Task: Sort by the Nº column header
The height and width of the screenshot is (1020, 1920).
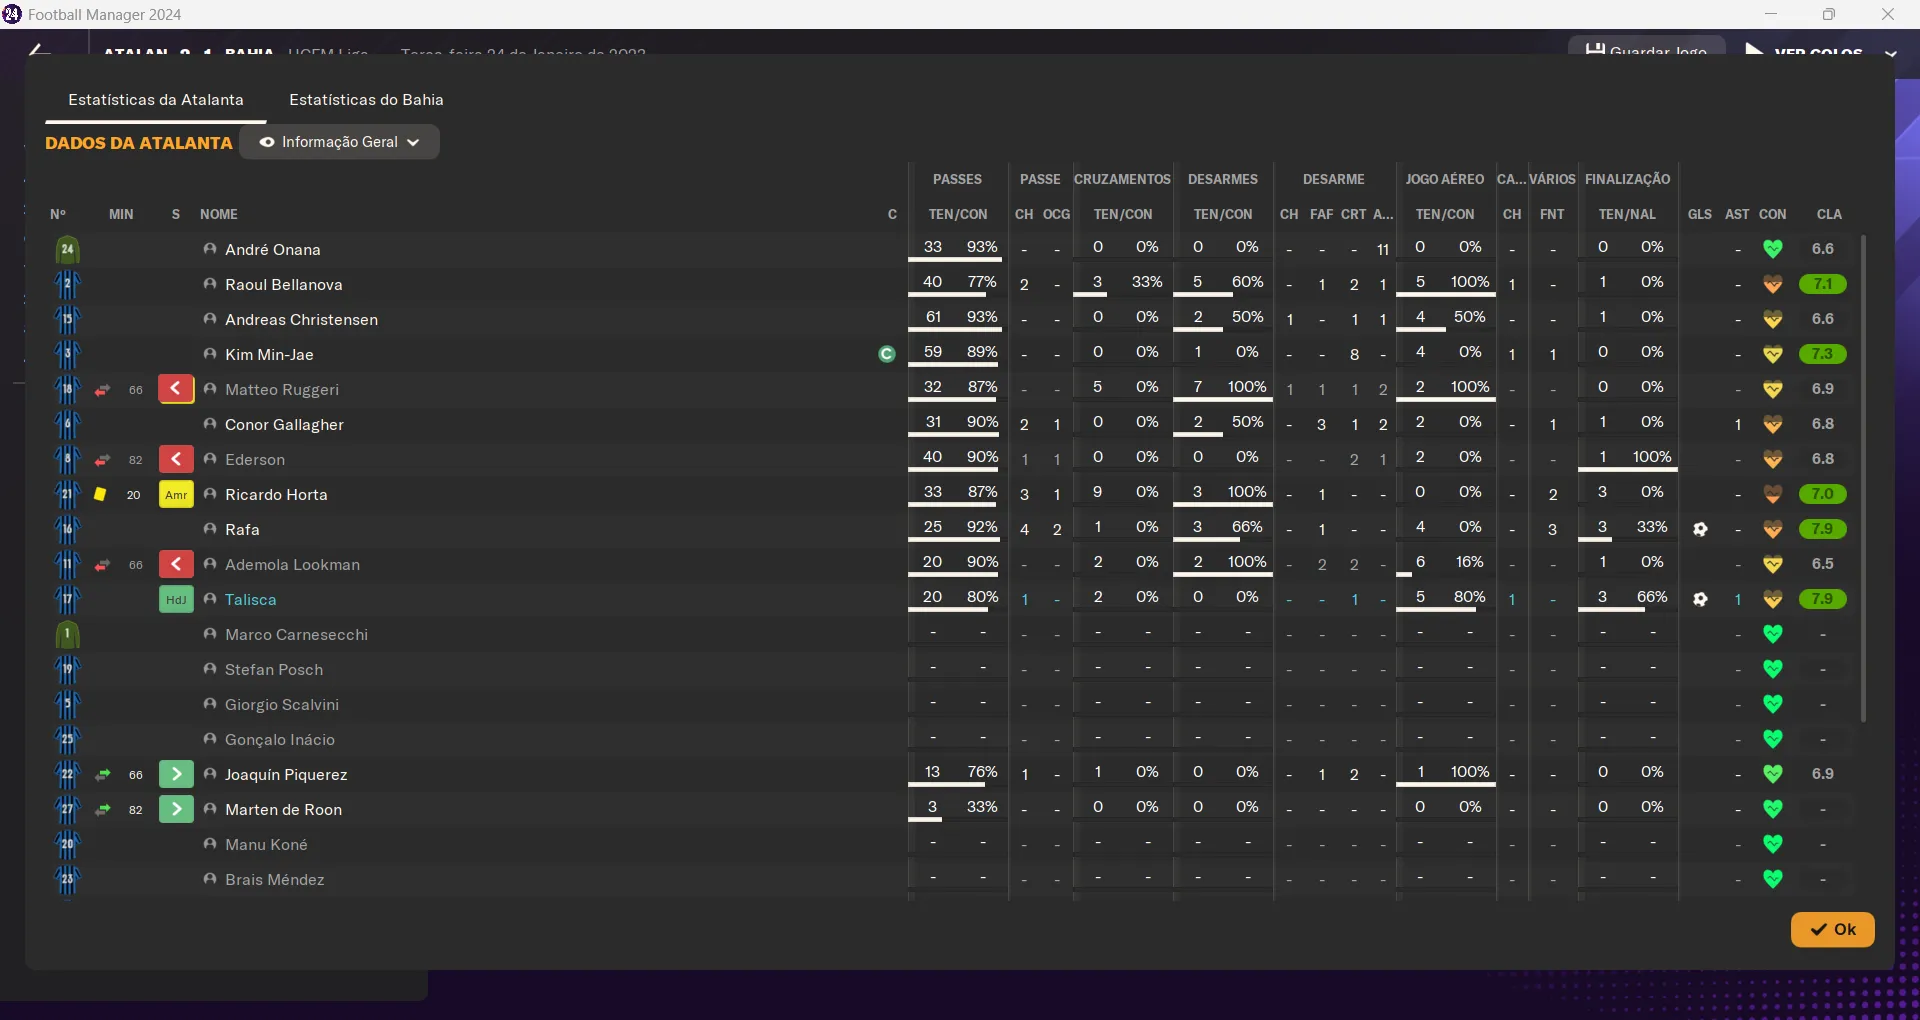Action: [x=58, y=214]
